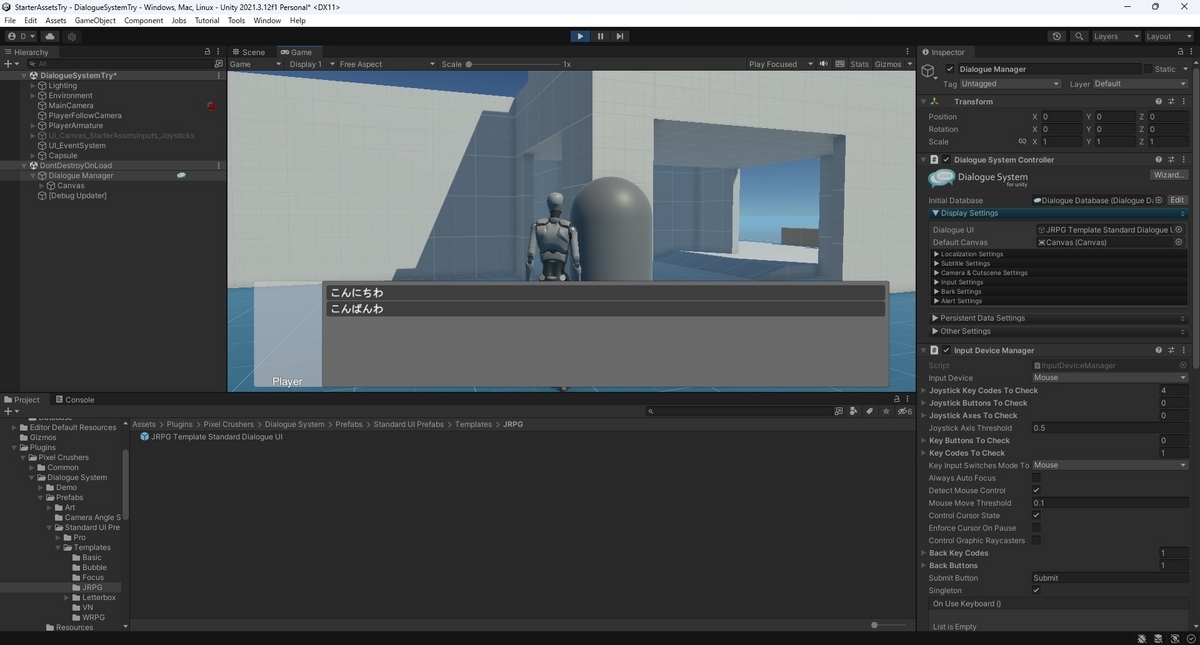This screenshot has height=645, width=1200.
Task: Open DialogueSystemTry scene options kebab menu
Action: point(219,75)
